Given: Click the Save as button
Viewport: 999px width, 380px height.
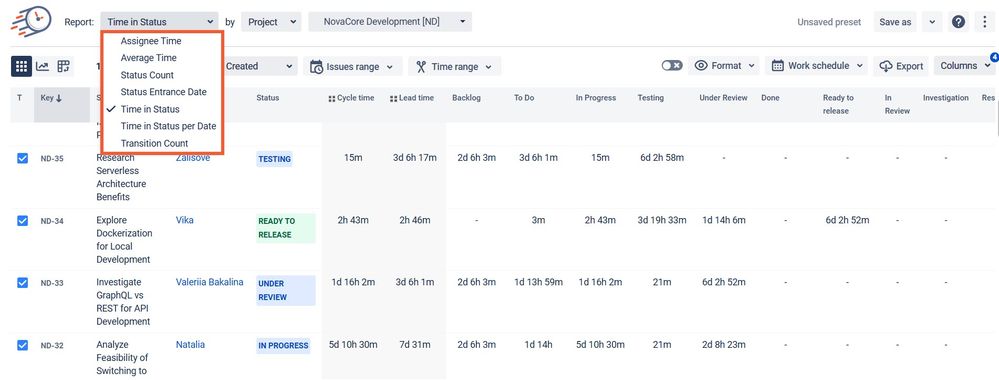Looking at the screenshot, I should [x=895, y=22].
